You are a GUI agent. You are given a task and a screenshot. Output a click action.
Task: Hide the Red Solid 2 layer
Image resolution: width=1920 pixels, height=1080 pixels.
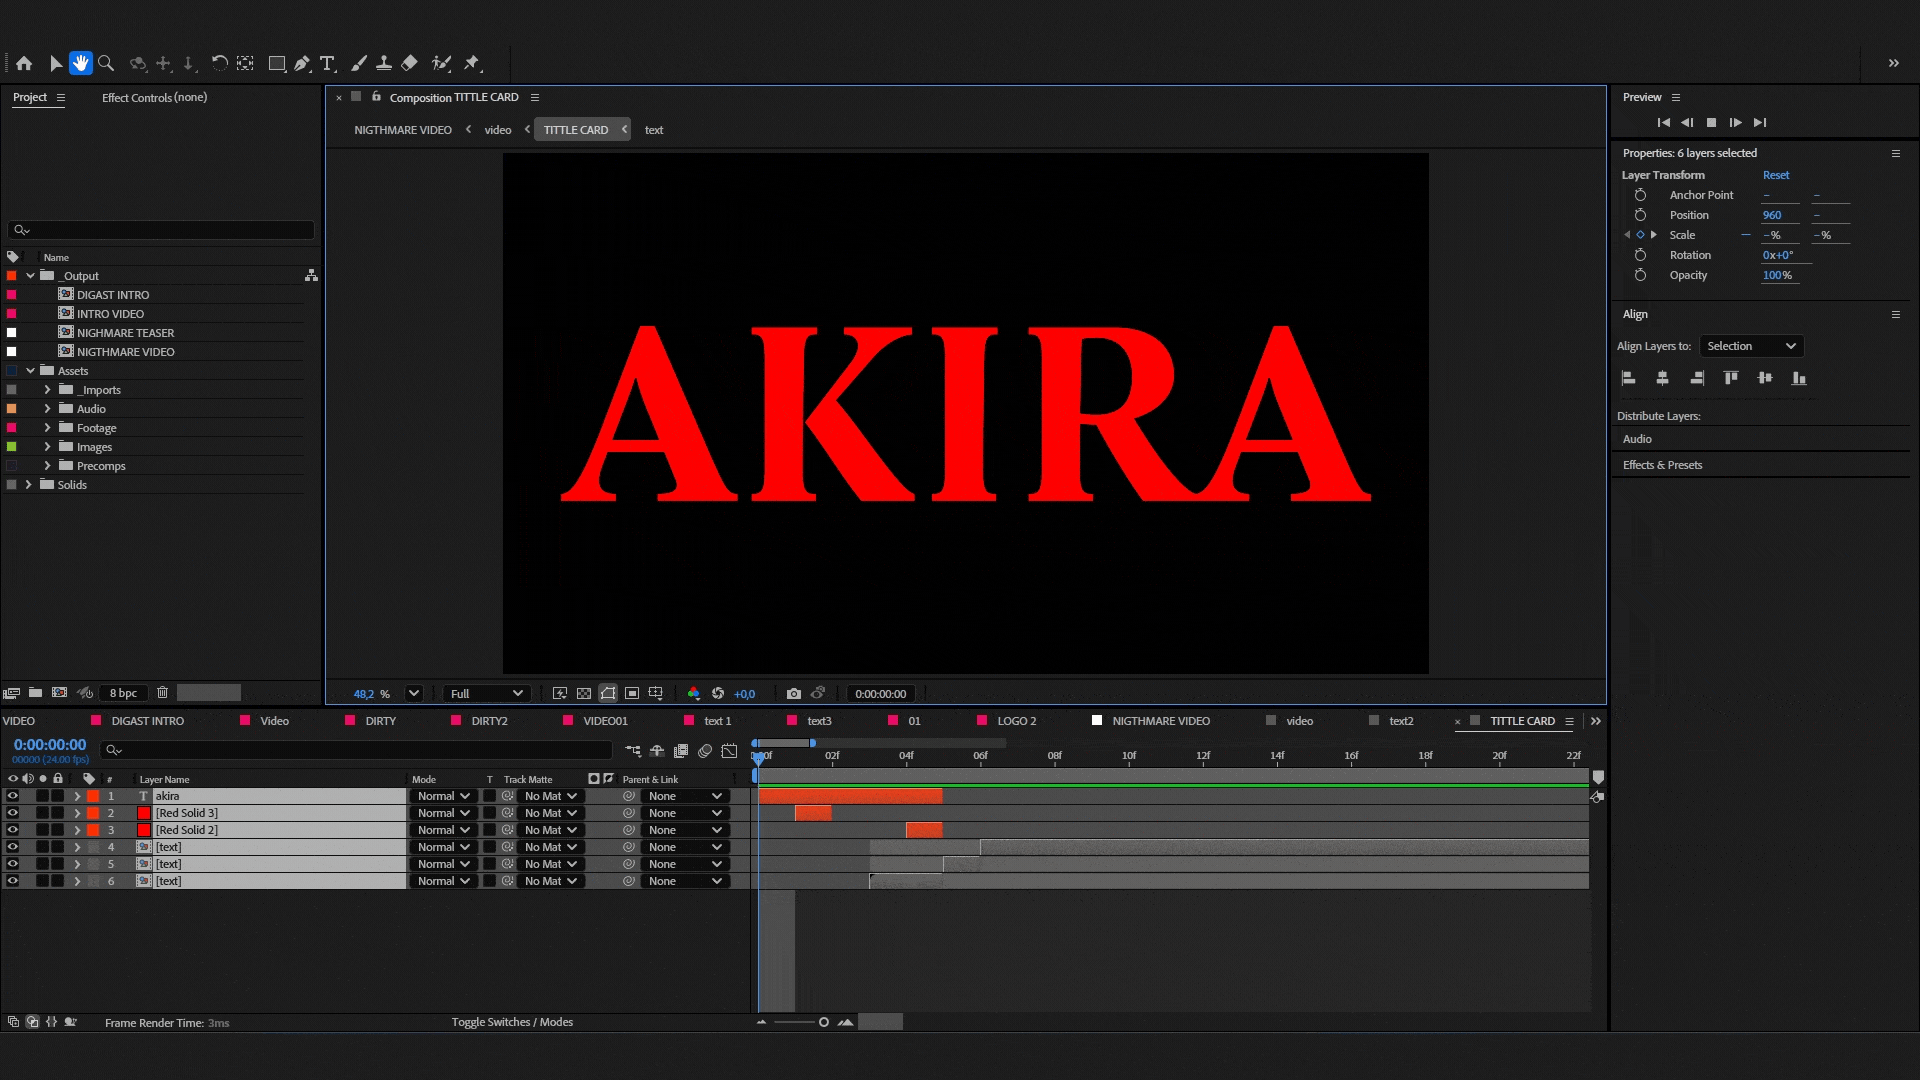point(13,830)
